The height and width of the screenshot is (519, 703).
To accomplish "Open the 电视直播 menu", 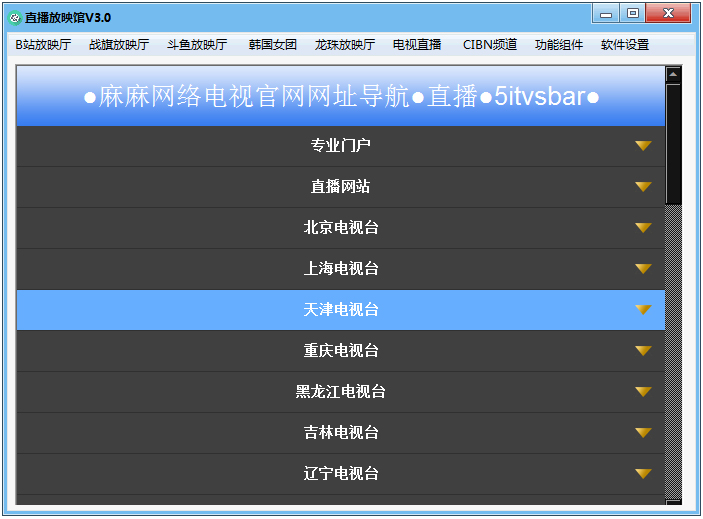I will tap(417, 45).
